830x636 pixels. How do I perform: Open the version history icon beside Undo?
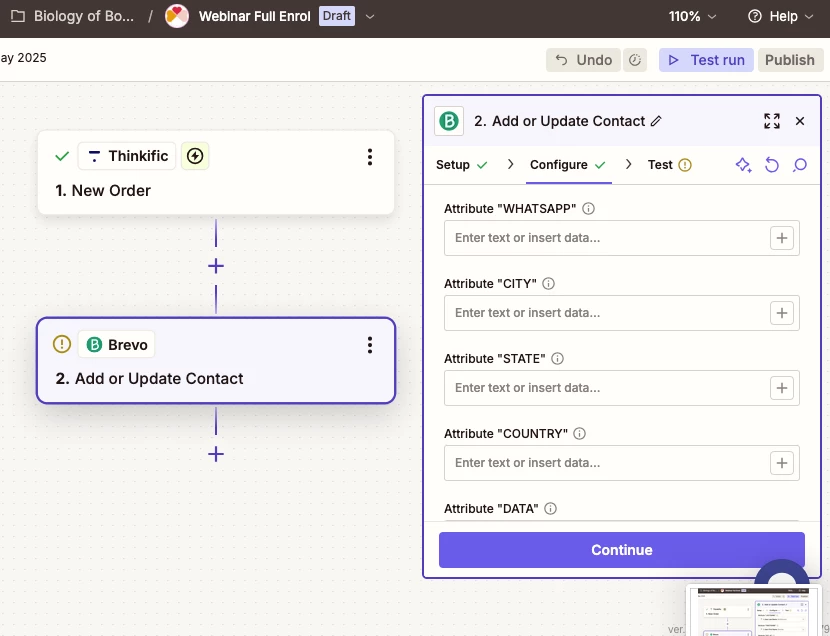pyautogui.click(x=635, y=60)
